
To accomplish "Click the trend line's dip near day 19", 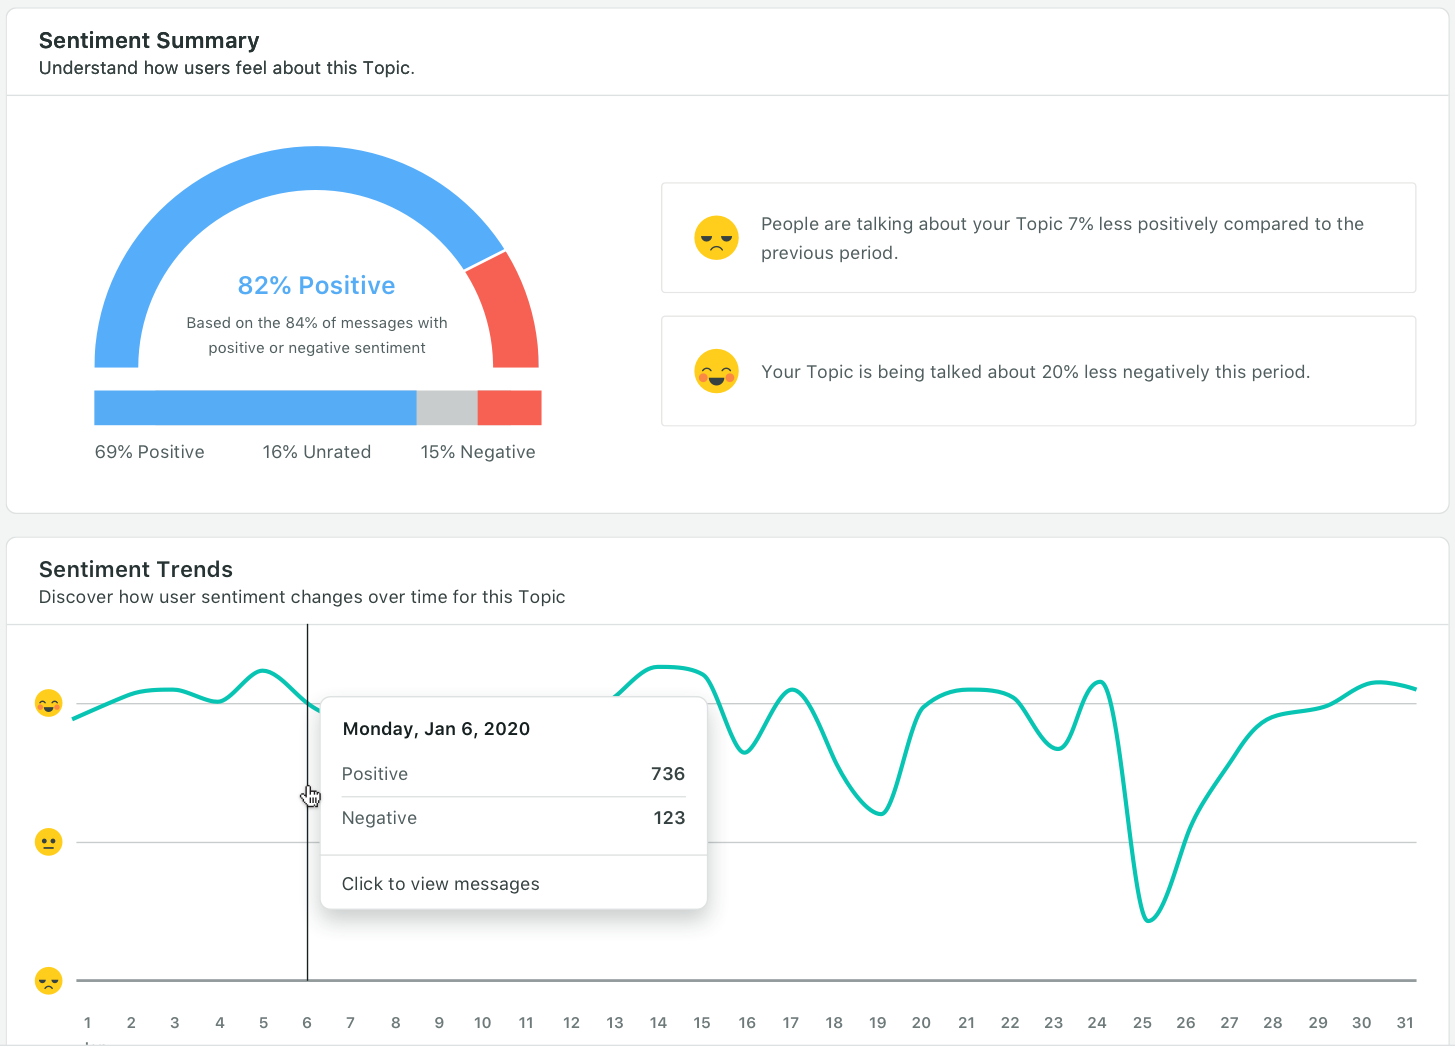I will tap(879, 814).
